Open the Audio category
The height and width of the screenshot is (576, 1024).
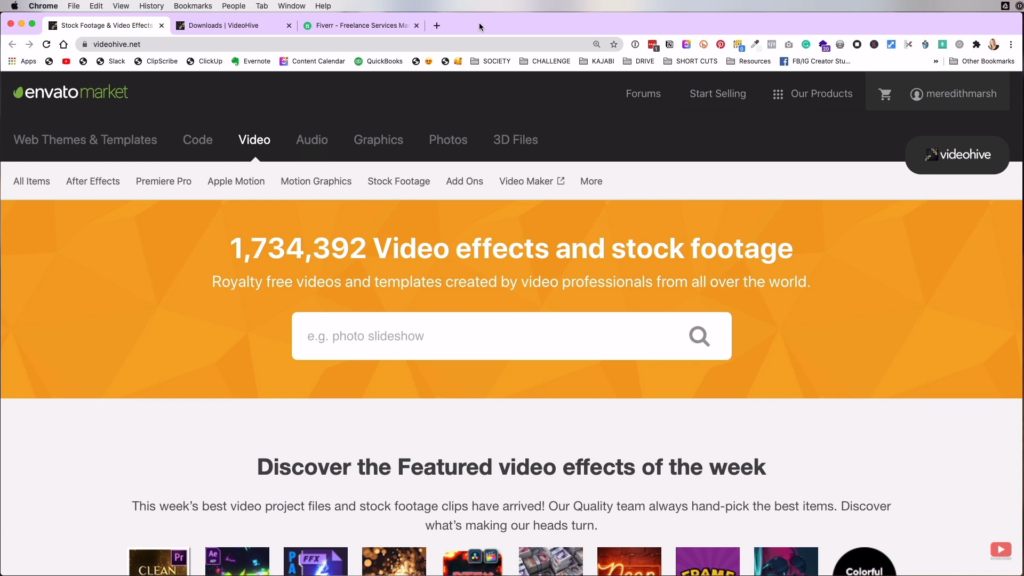[x=312, y=140]
